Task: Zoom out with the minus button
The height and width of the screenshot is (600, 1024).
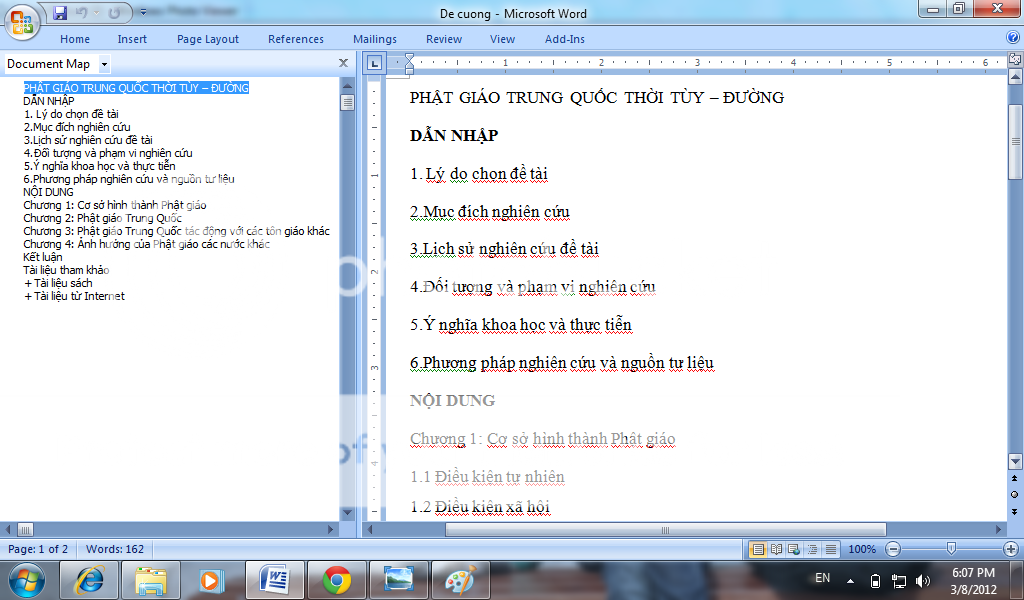Action: [x=893, y=549]
